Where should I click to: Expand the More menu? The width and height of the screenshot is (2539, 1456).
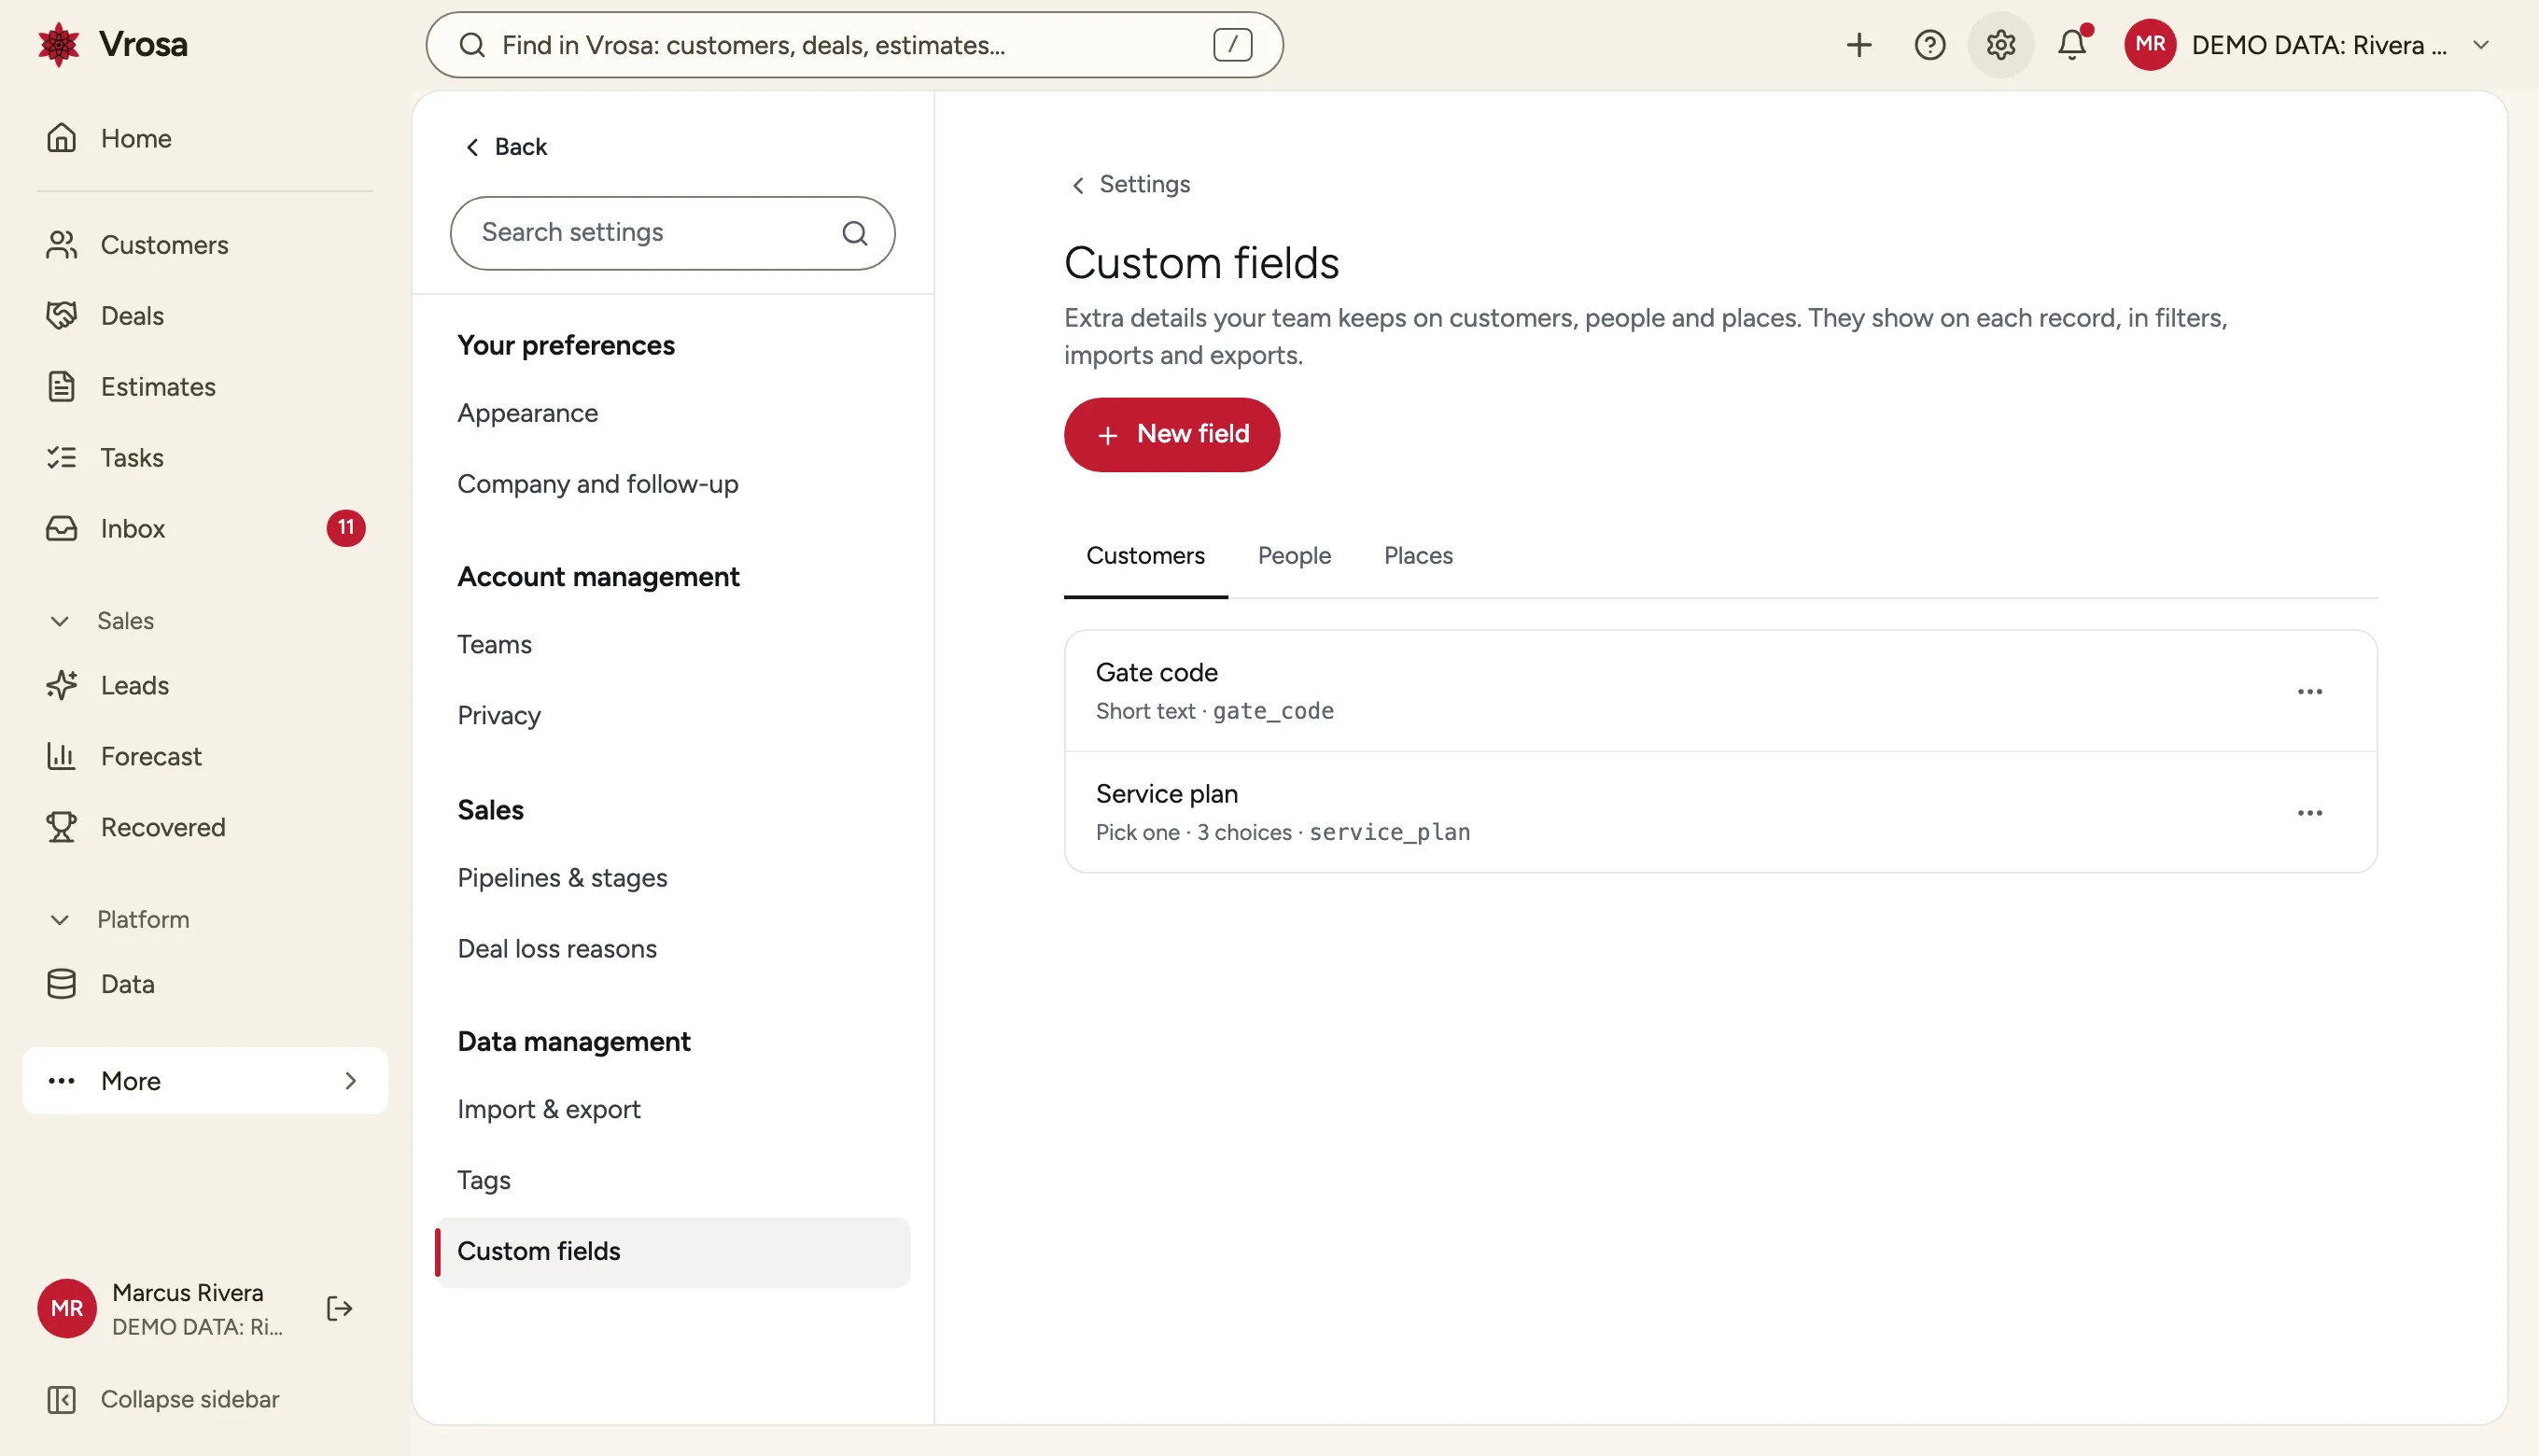(205, 1081)
